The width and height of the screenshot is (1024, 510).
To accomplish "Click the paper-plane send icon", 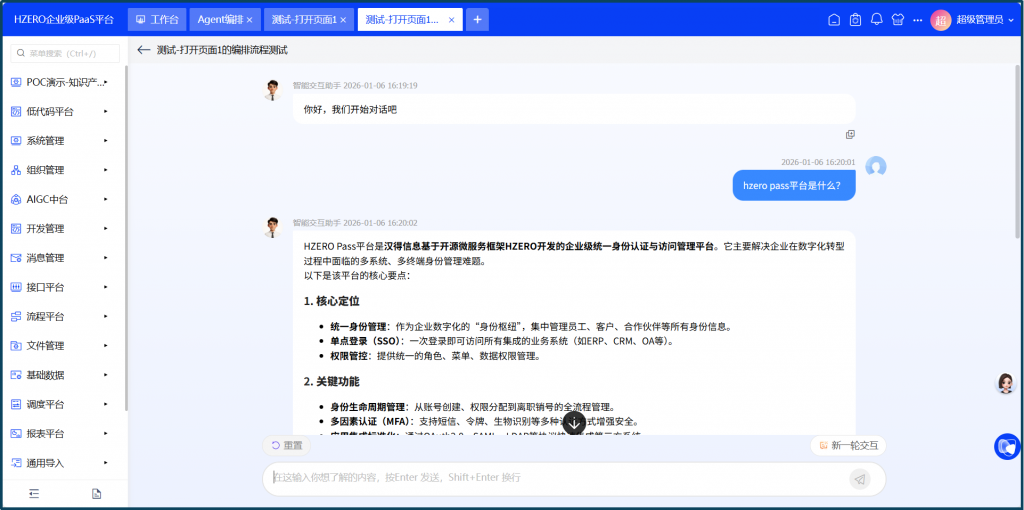I will (x=859, y=479).
